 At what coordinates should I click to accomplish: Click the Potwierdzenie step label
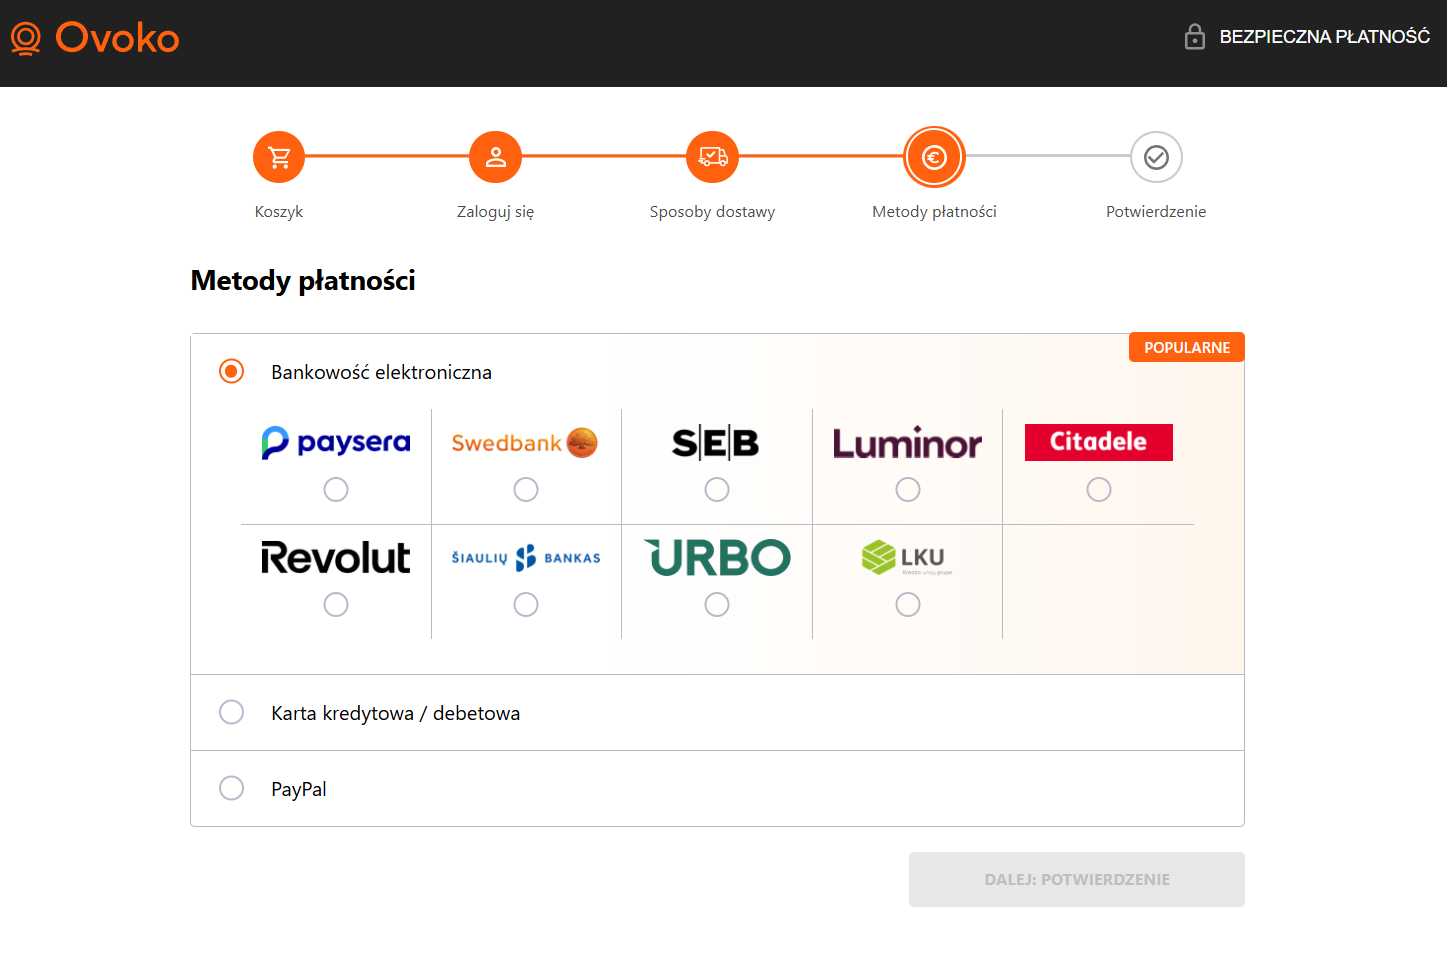click(x=1156, y=212)
